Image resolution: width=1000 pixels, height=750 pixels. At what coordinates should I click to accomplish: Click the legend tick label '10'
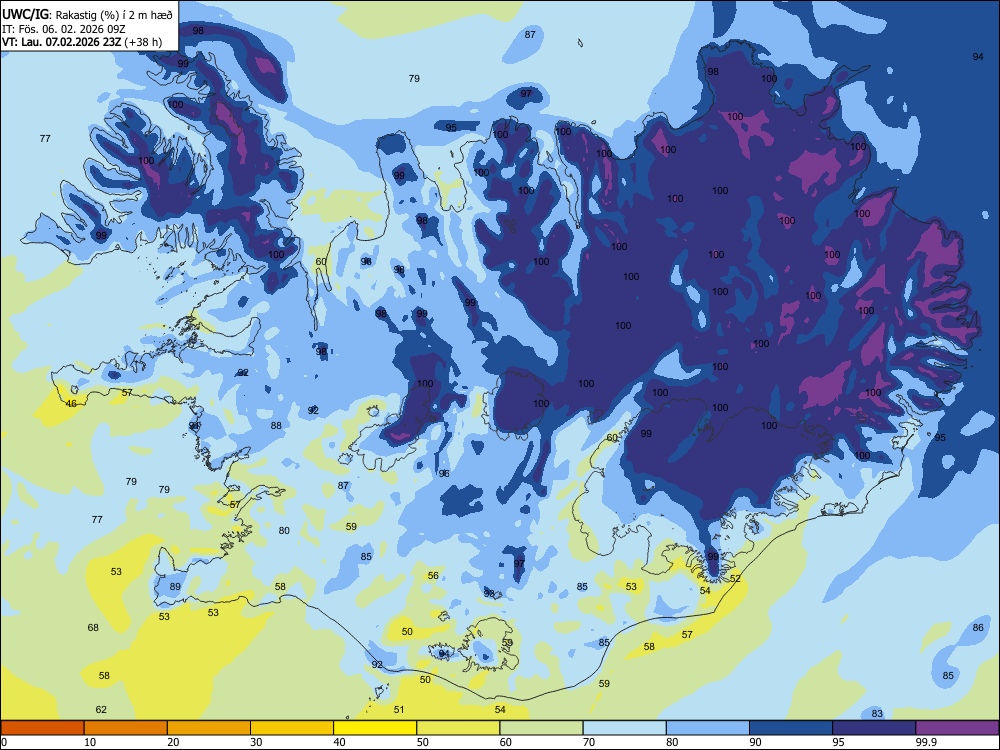point(90,742)
